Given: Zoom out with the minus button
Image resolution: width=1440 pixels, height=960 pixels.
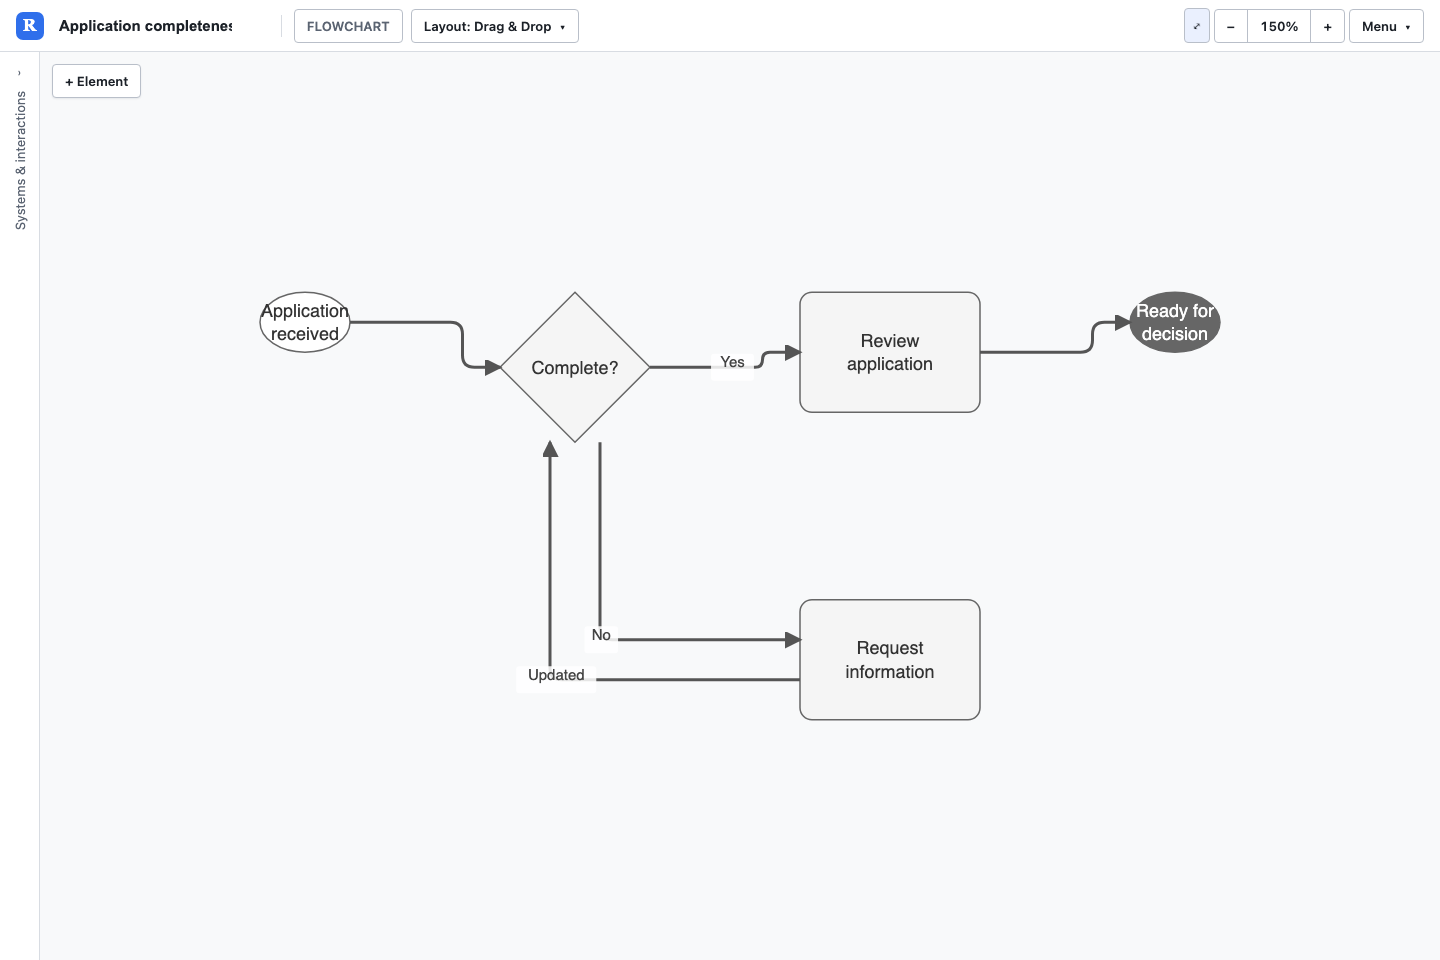Looking at the screenshot, I should [1231, 26].
